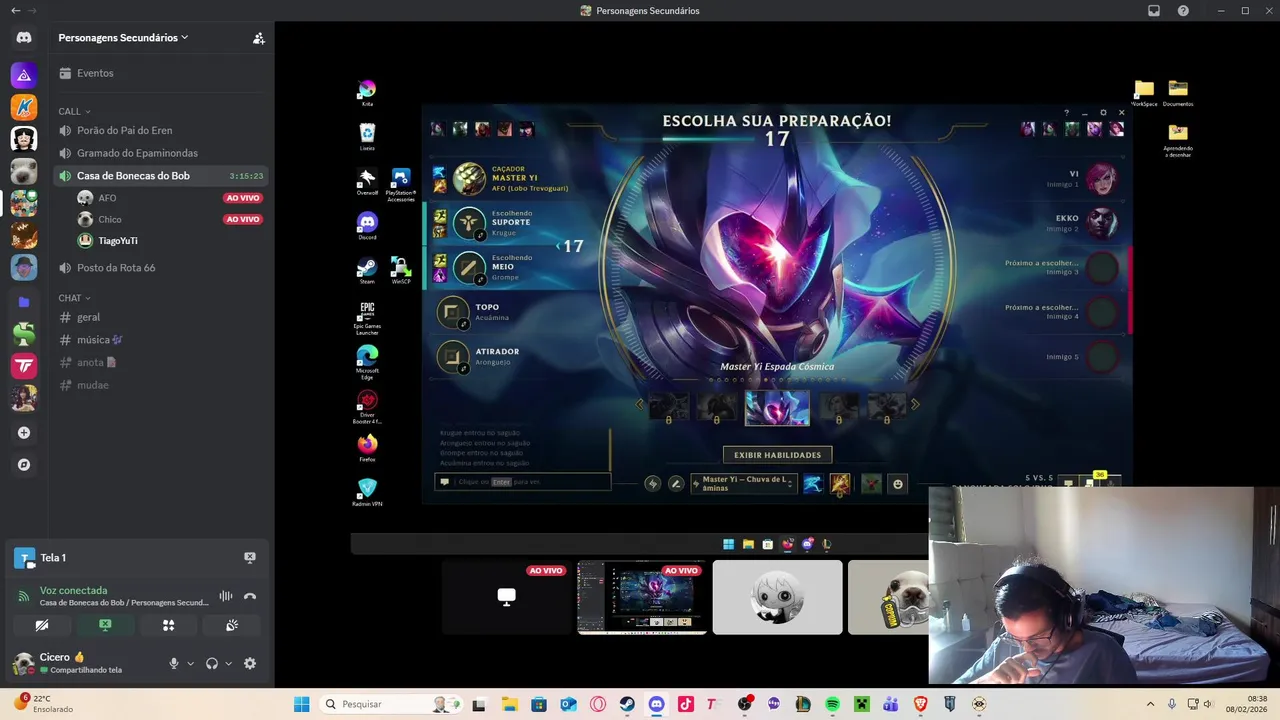Image resolution: width=1280 pixels, height=720 pixels.
Task: Click EXIBIR HABILIDADES in the stream
Action: (x=777, y=455)
